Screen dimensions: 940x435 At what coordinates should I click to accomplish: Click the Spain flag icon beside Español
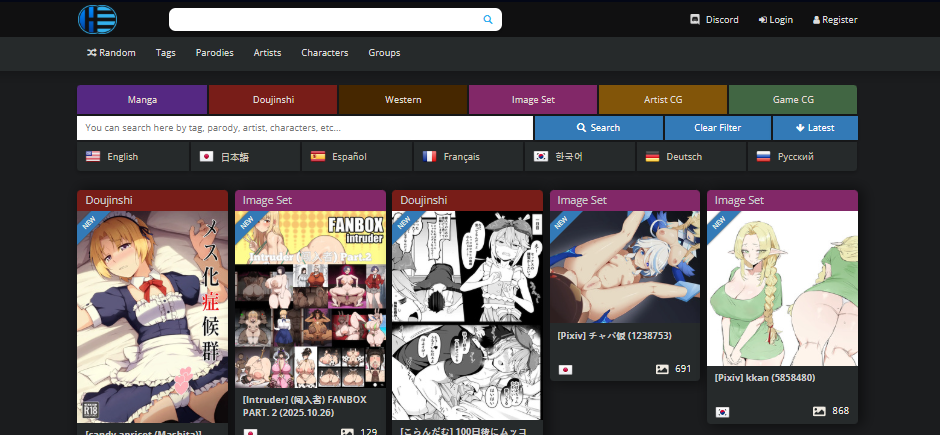click(x=318, y=156)
